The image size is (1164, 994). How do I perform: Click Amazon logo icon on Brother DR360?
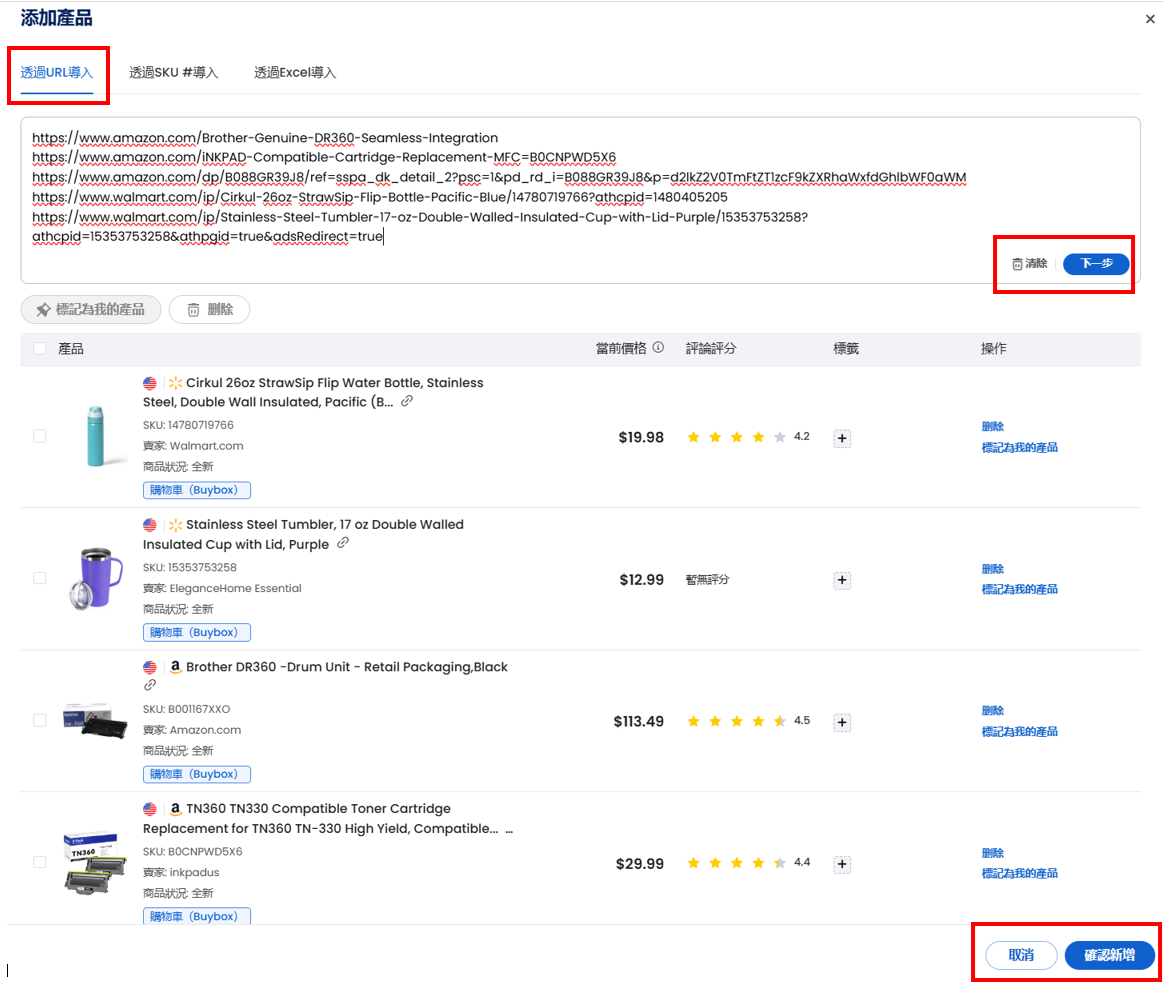[175, 667]
